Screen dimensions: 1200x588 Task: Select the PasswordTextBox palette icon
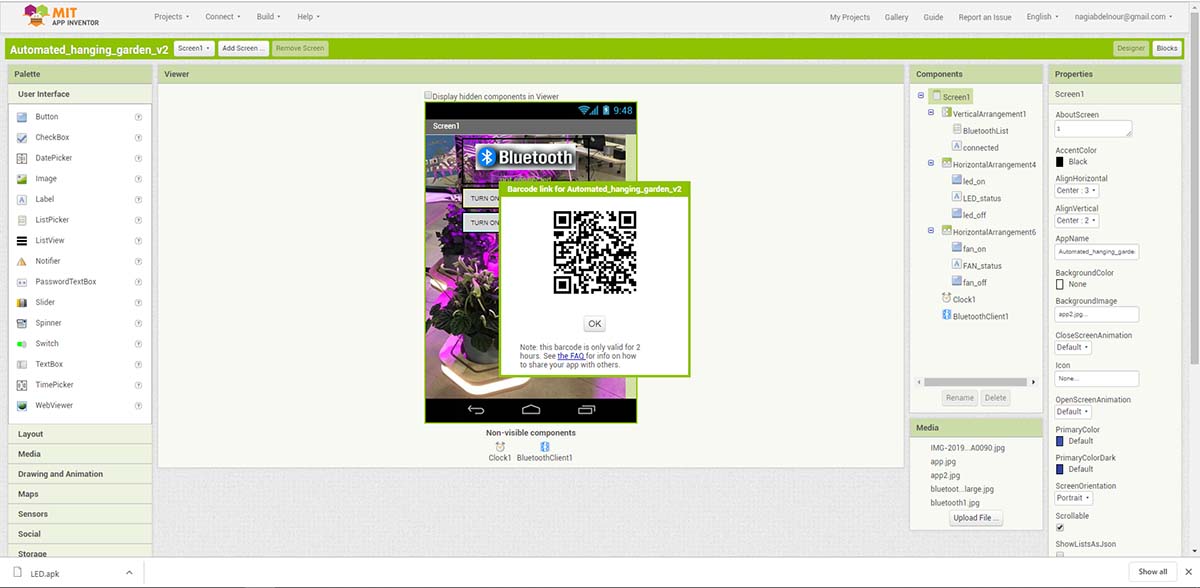23,282
